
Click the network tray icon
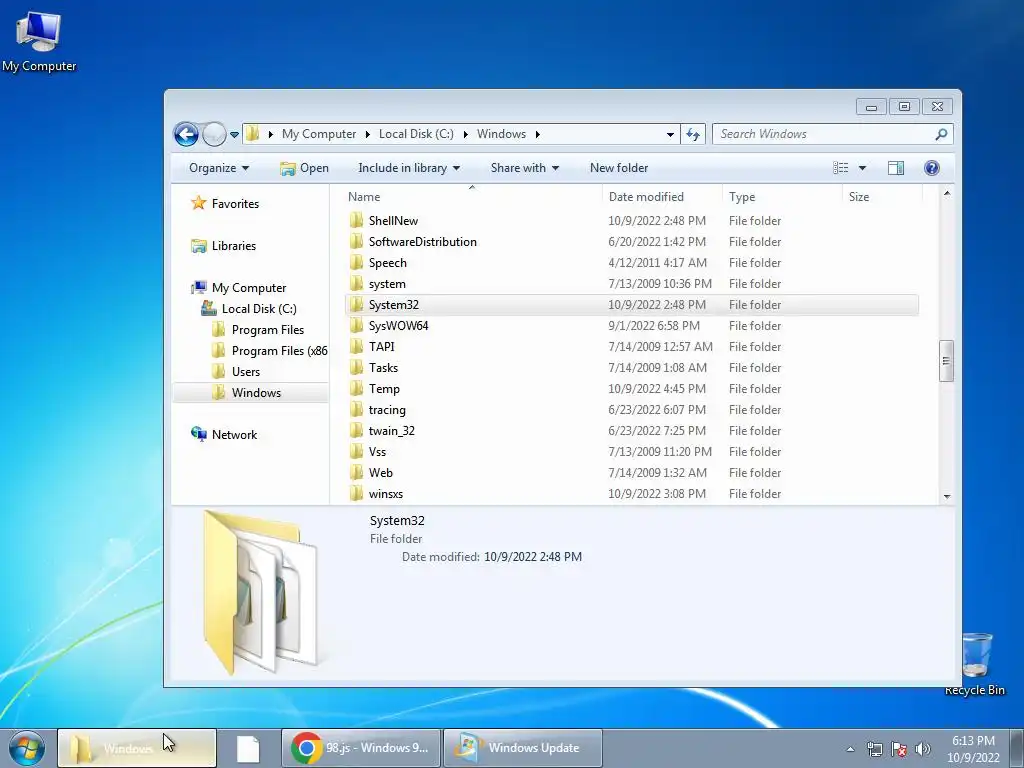click(874, 749)
